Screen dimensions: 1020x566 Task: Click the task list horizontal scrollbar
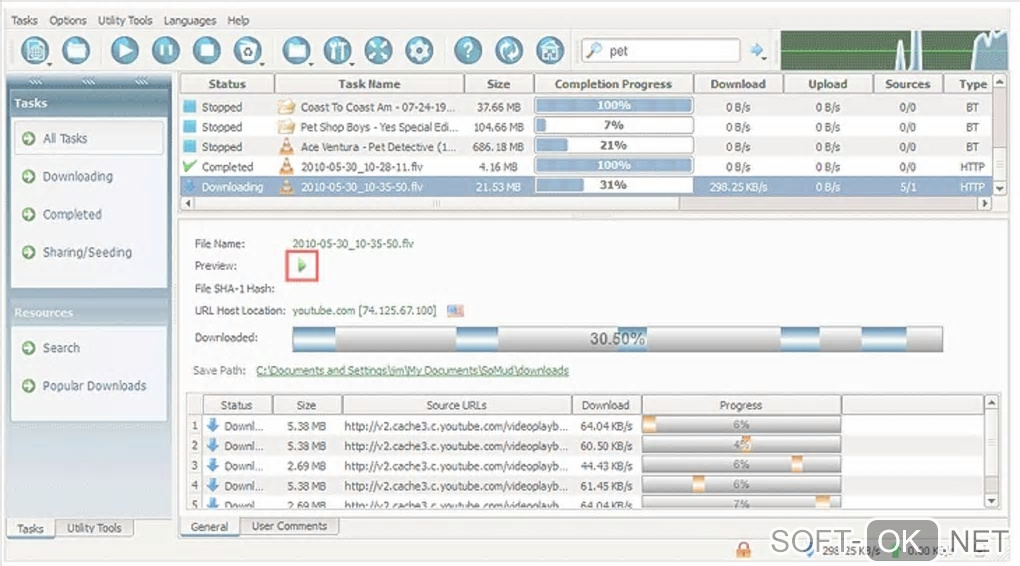click(x=585, y=204)
